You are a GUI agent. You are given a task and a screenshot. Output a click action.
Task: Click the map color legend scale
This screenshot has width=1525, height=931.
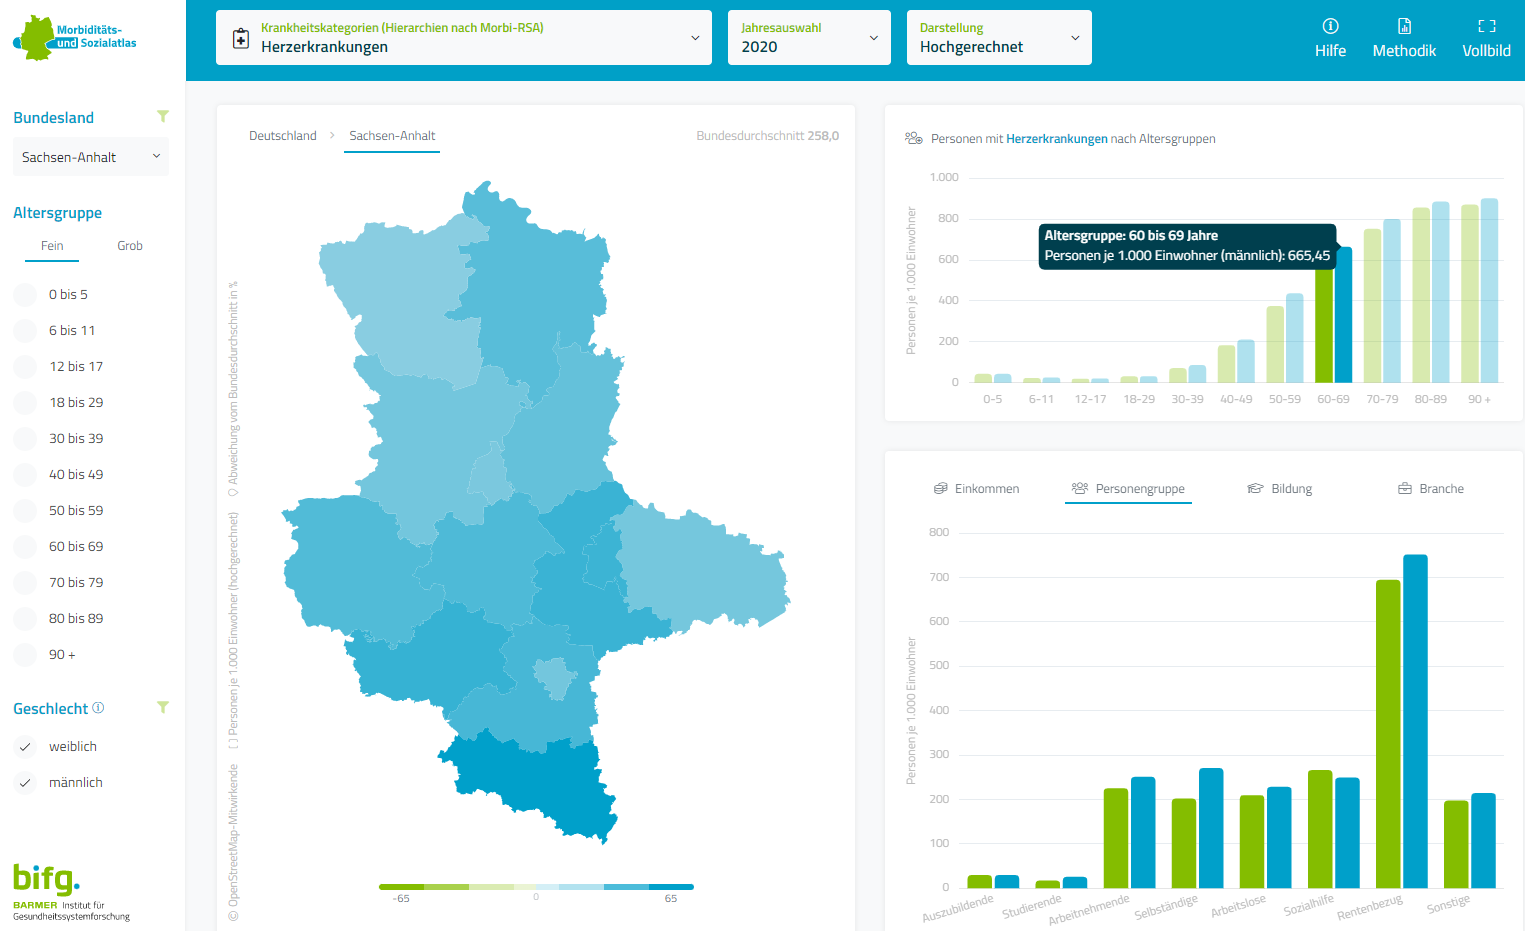click(536, 887)
